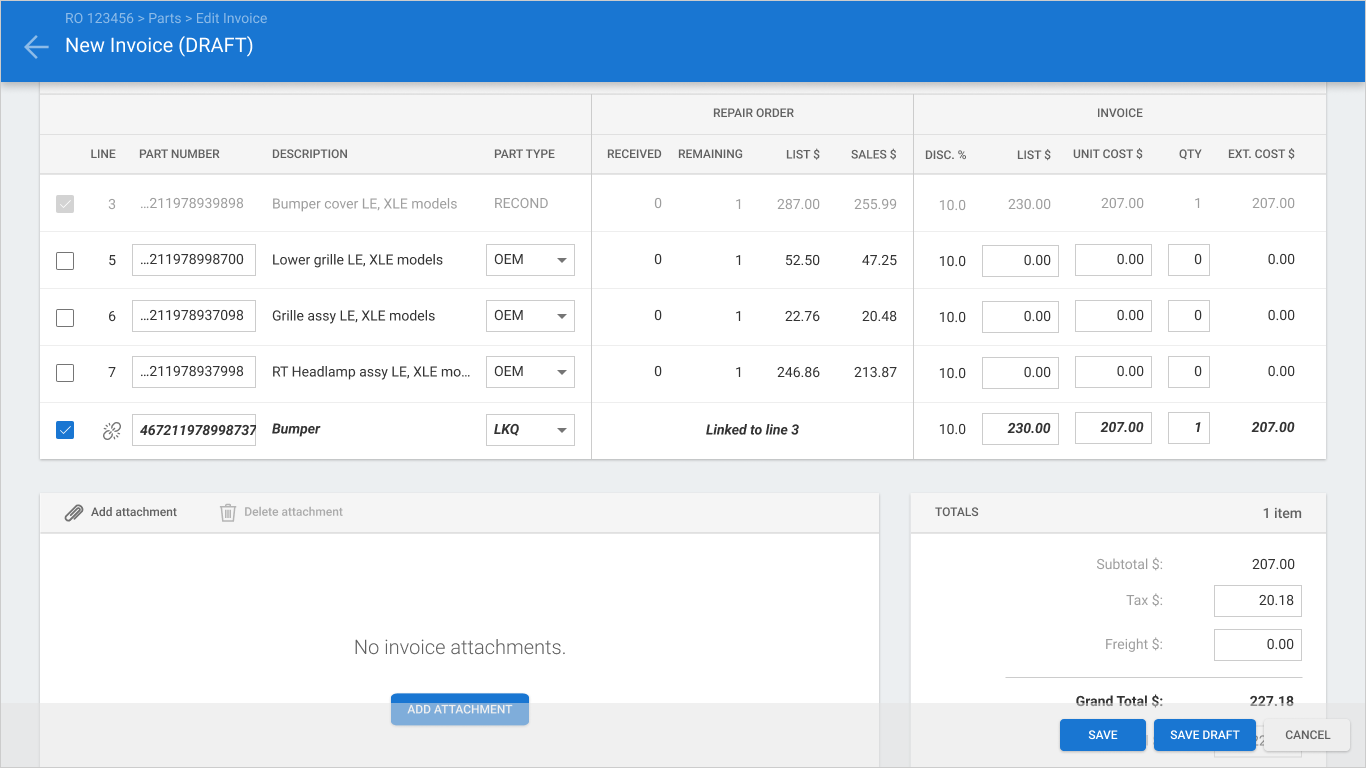Click the Freight $ input field
The image size is (1366, 768).
[x=1258, y=645]
